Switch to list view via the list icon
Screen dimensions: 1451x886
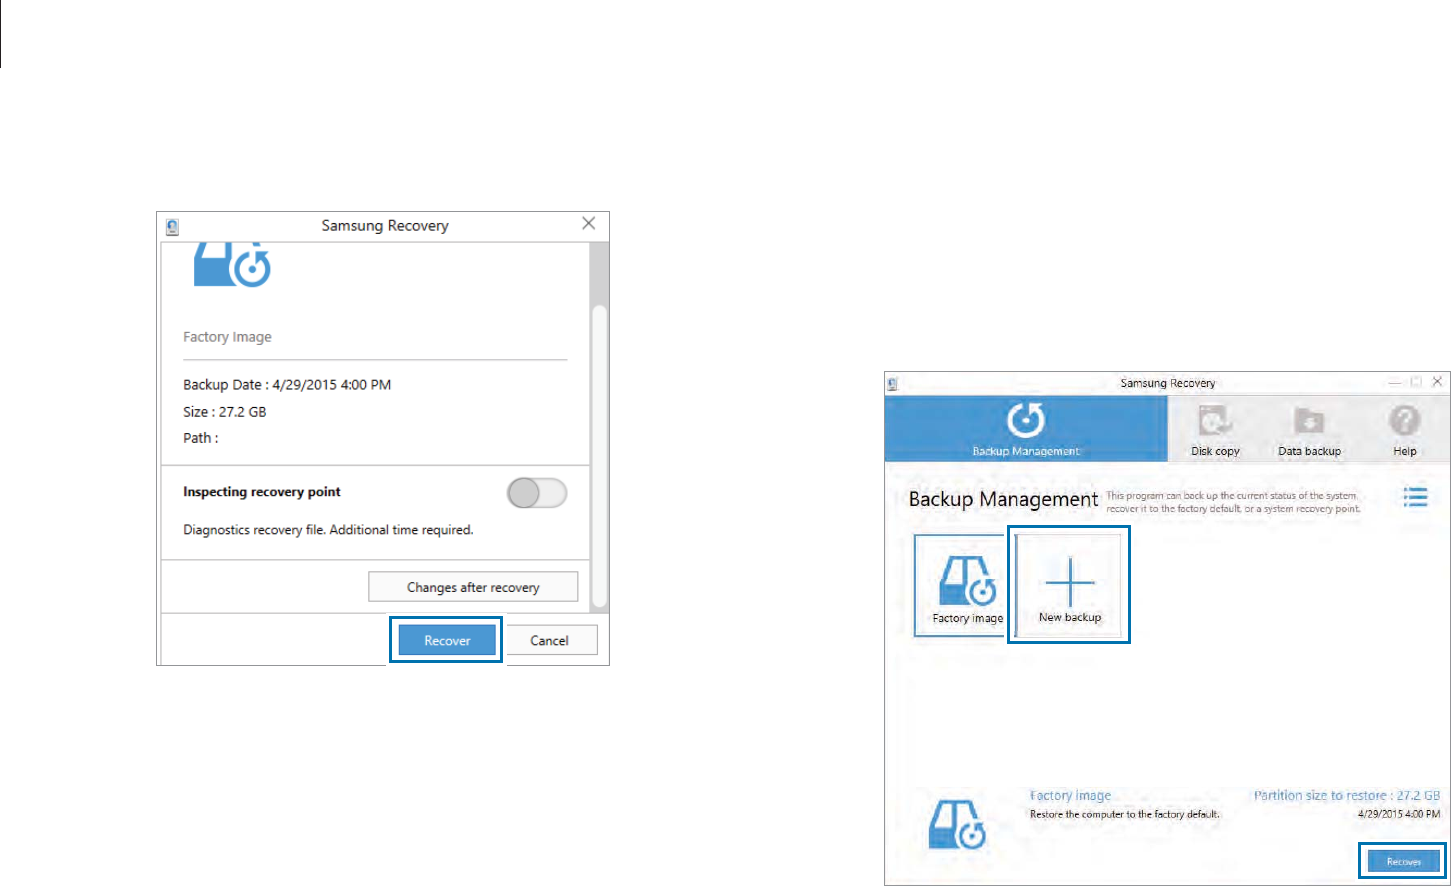pos(1416,497)
